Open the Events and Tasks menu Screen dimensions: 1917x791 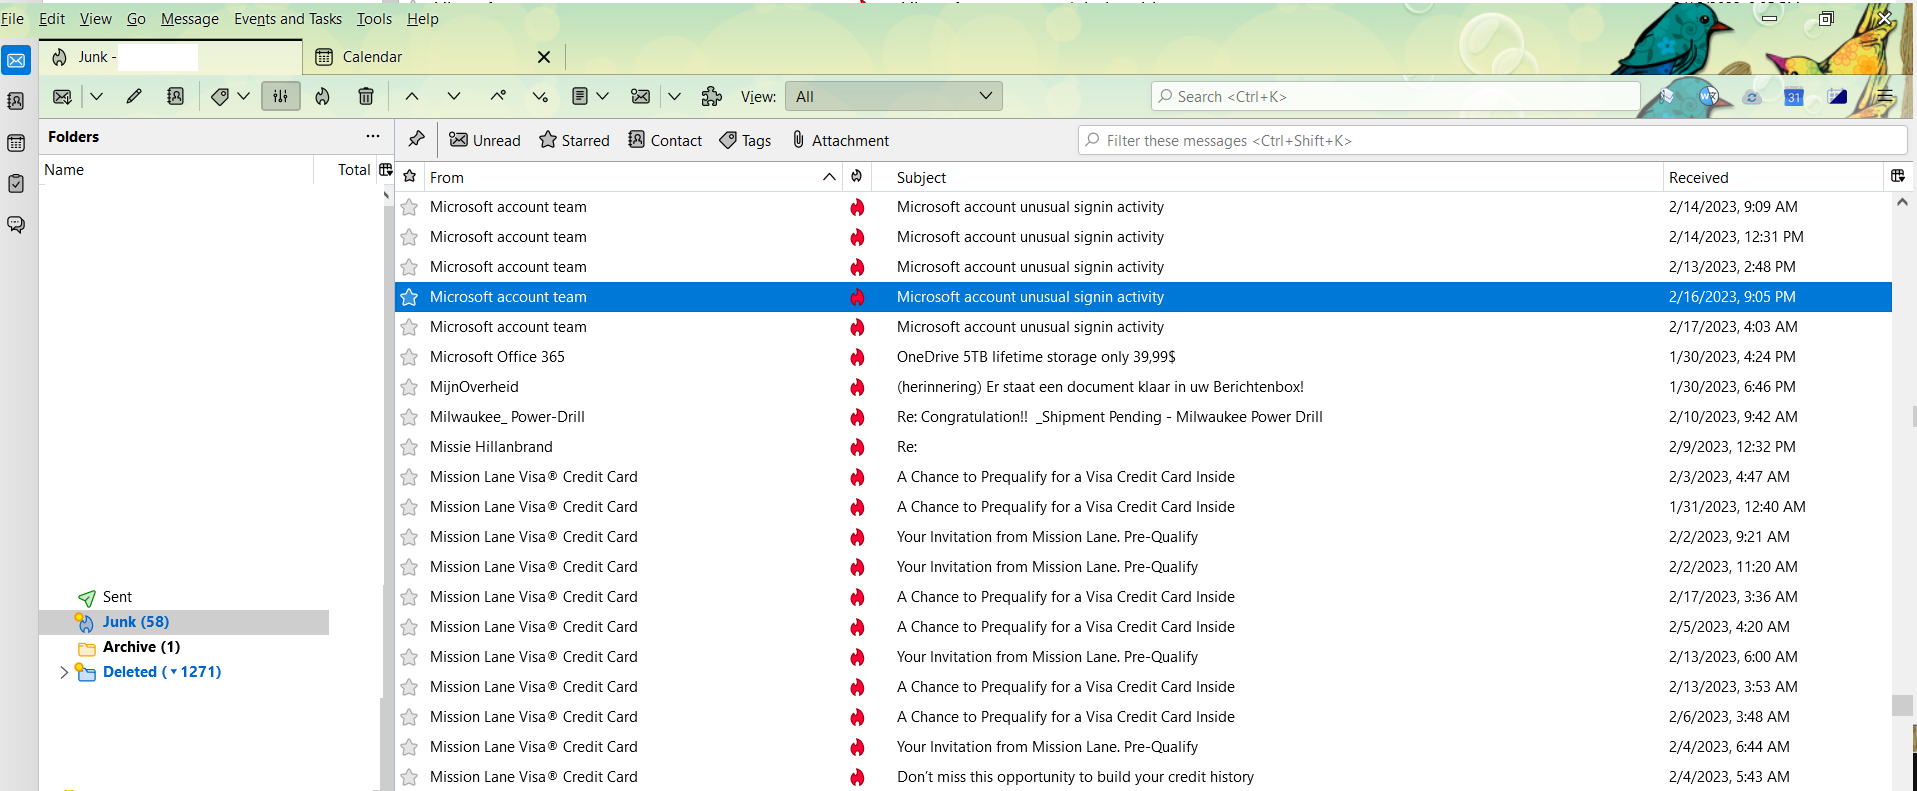pyautogui.click(x=288, y=18)
